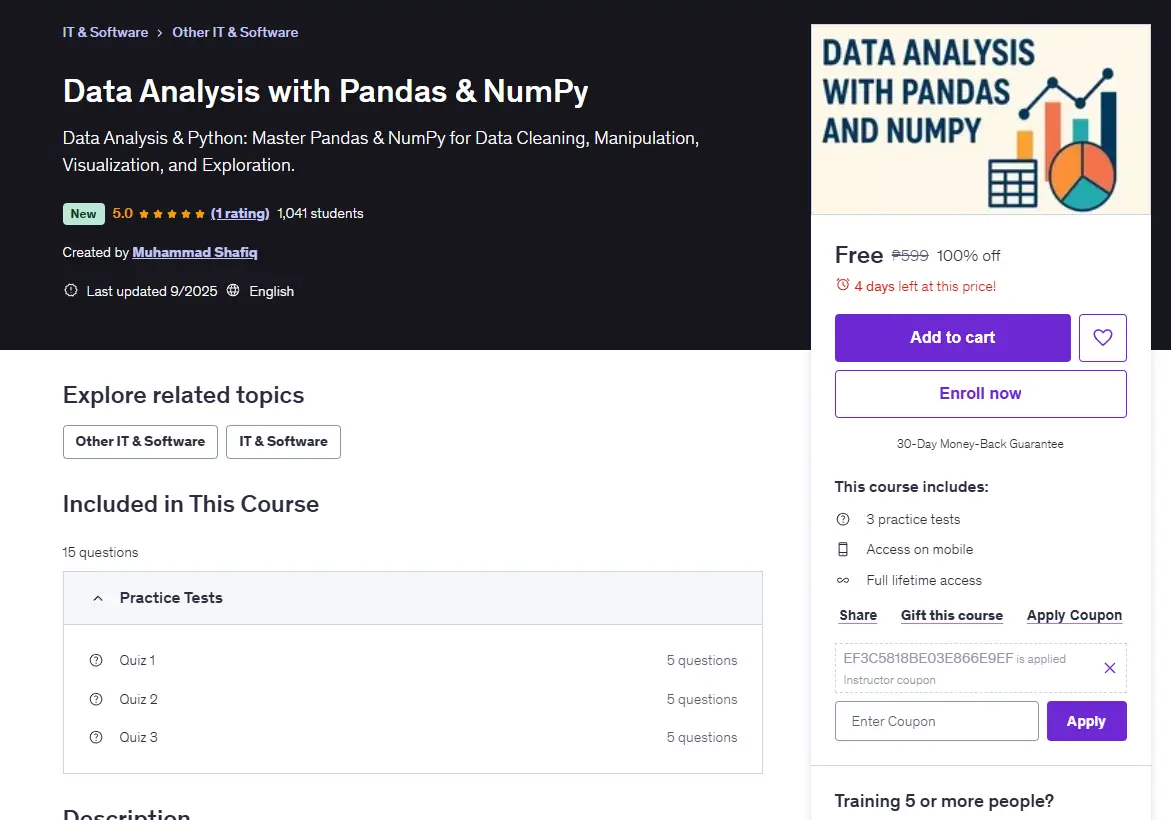Image resolution: width=1171 pixels, height=820 pixels.
Task: Click 5 questions count for Quiz 3
Action: click(702, 737)
